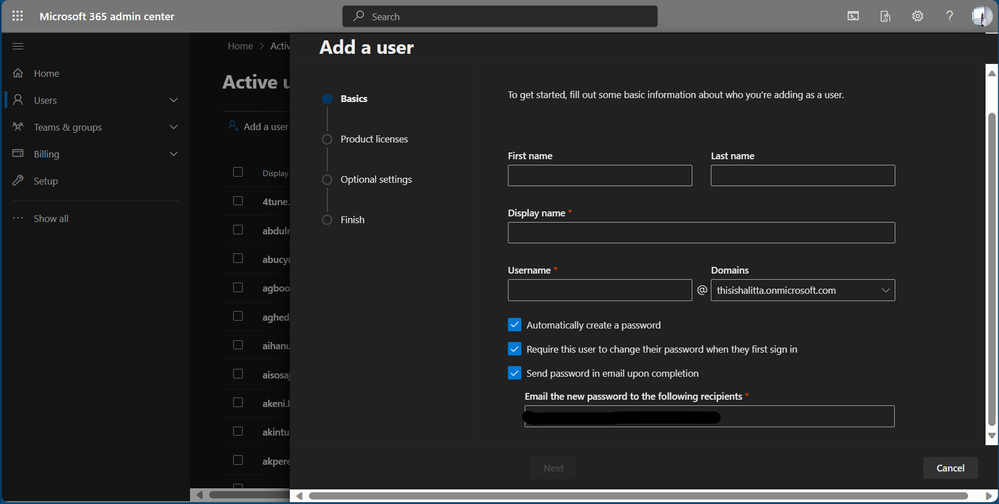Click the Home breadcrumb link
Screen dimensions: 999x504
[x=240, y=46]
